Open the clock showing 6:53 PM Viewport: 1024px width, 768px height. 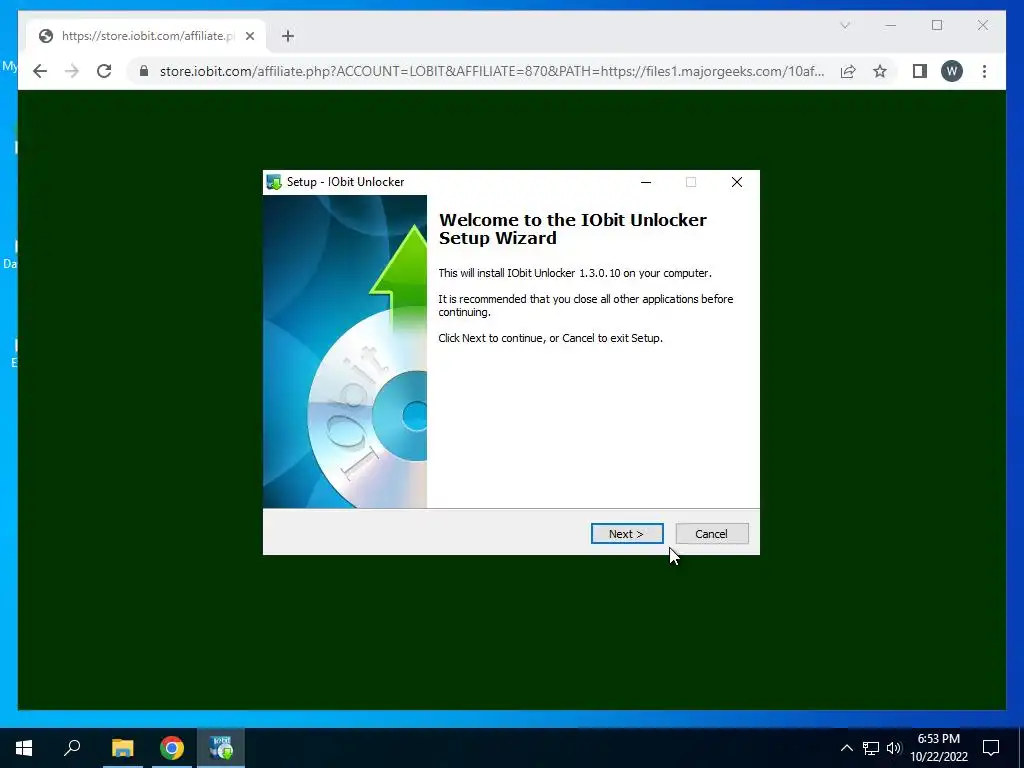939,748
